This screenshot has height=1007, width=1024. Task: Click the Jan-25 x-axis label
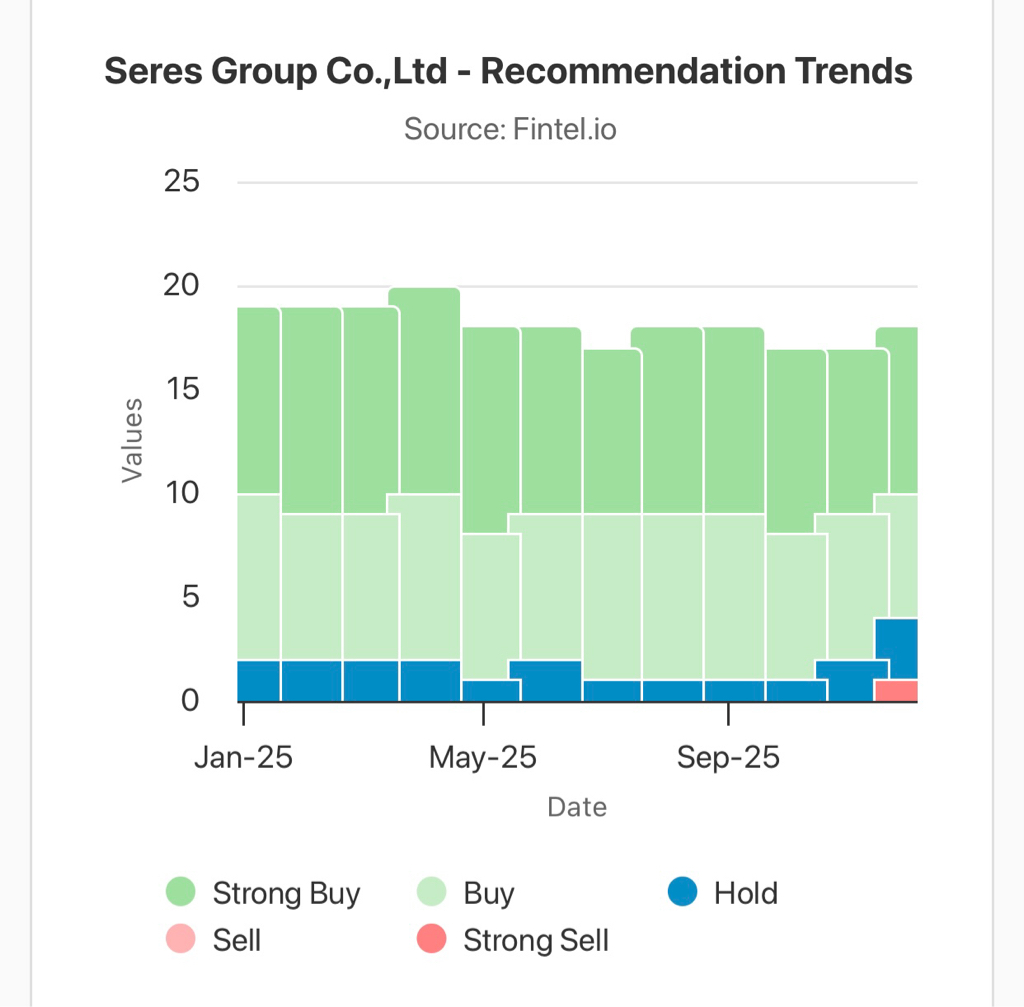pyautogui.click(x=243, y=758)
